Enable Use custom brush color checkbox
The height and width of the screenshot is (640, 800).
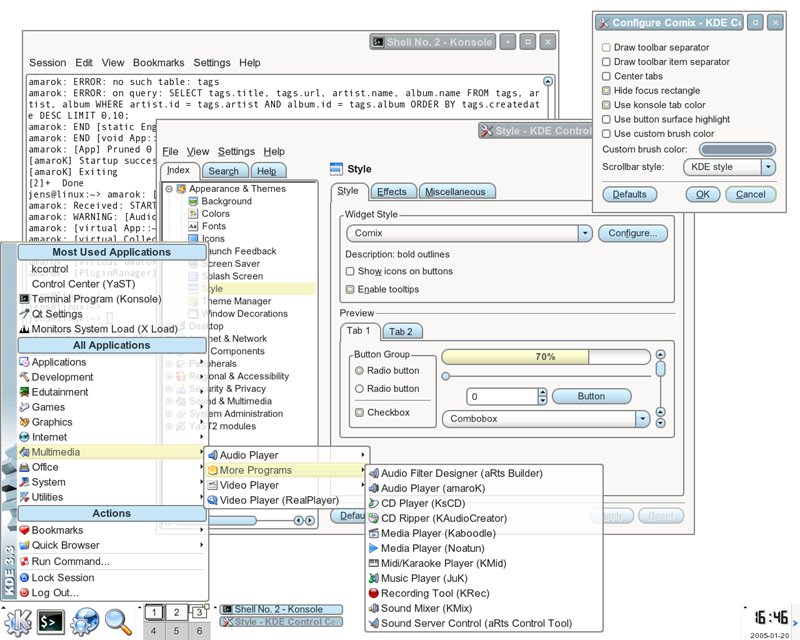click(606, 134)
